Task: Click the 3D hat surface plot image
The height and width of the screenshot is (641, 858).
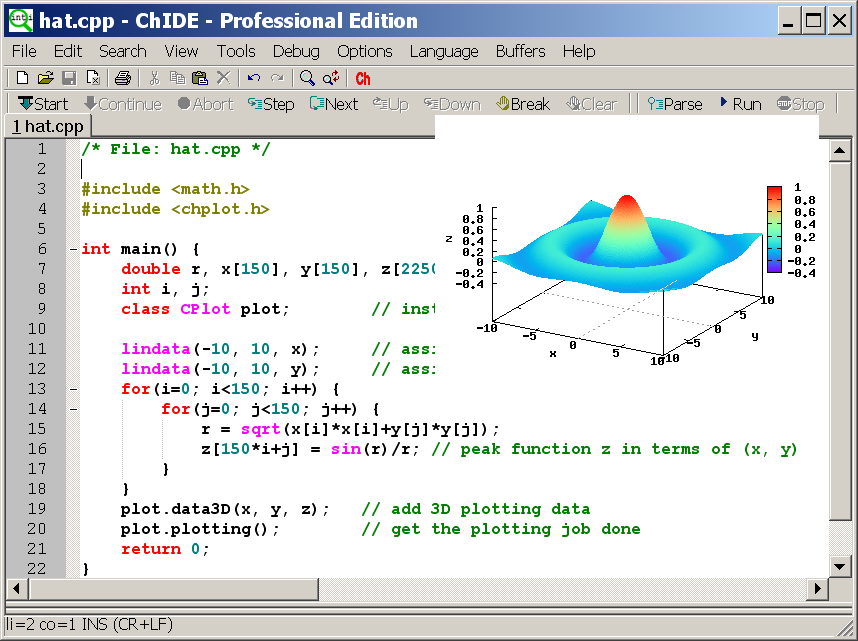Action: coord(628,245)
